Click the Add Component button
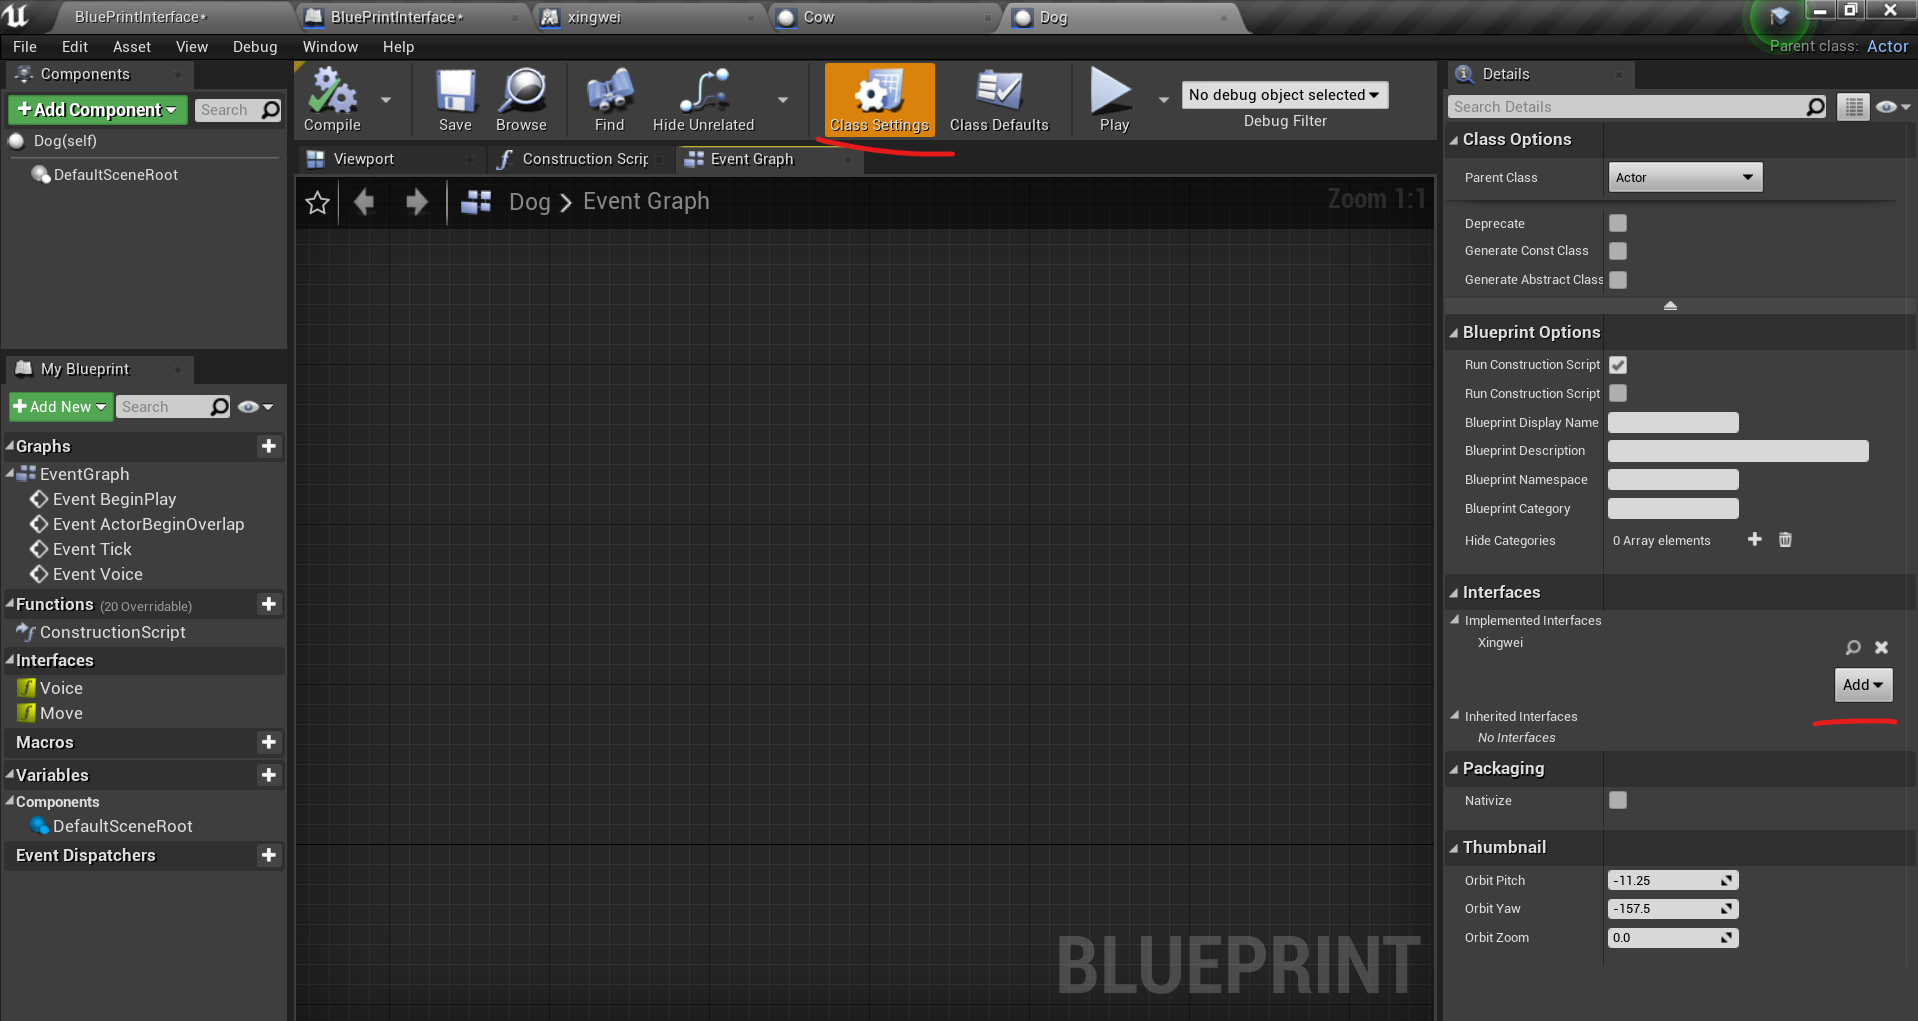 96,109
